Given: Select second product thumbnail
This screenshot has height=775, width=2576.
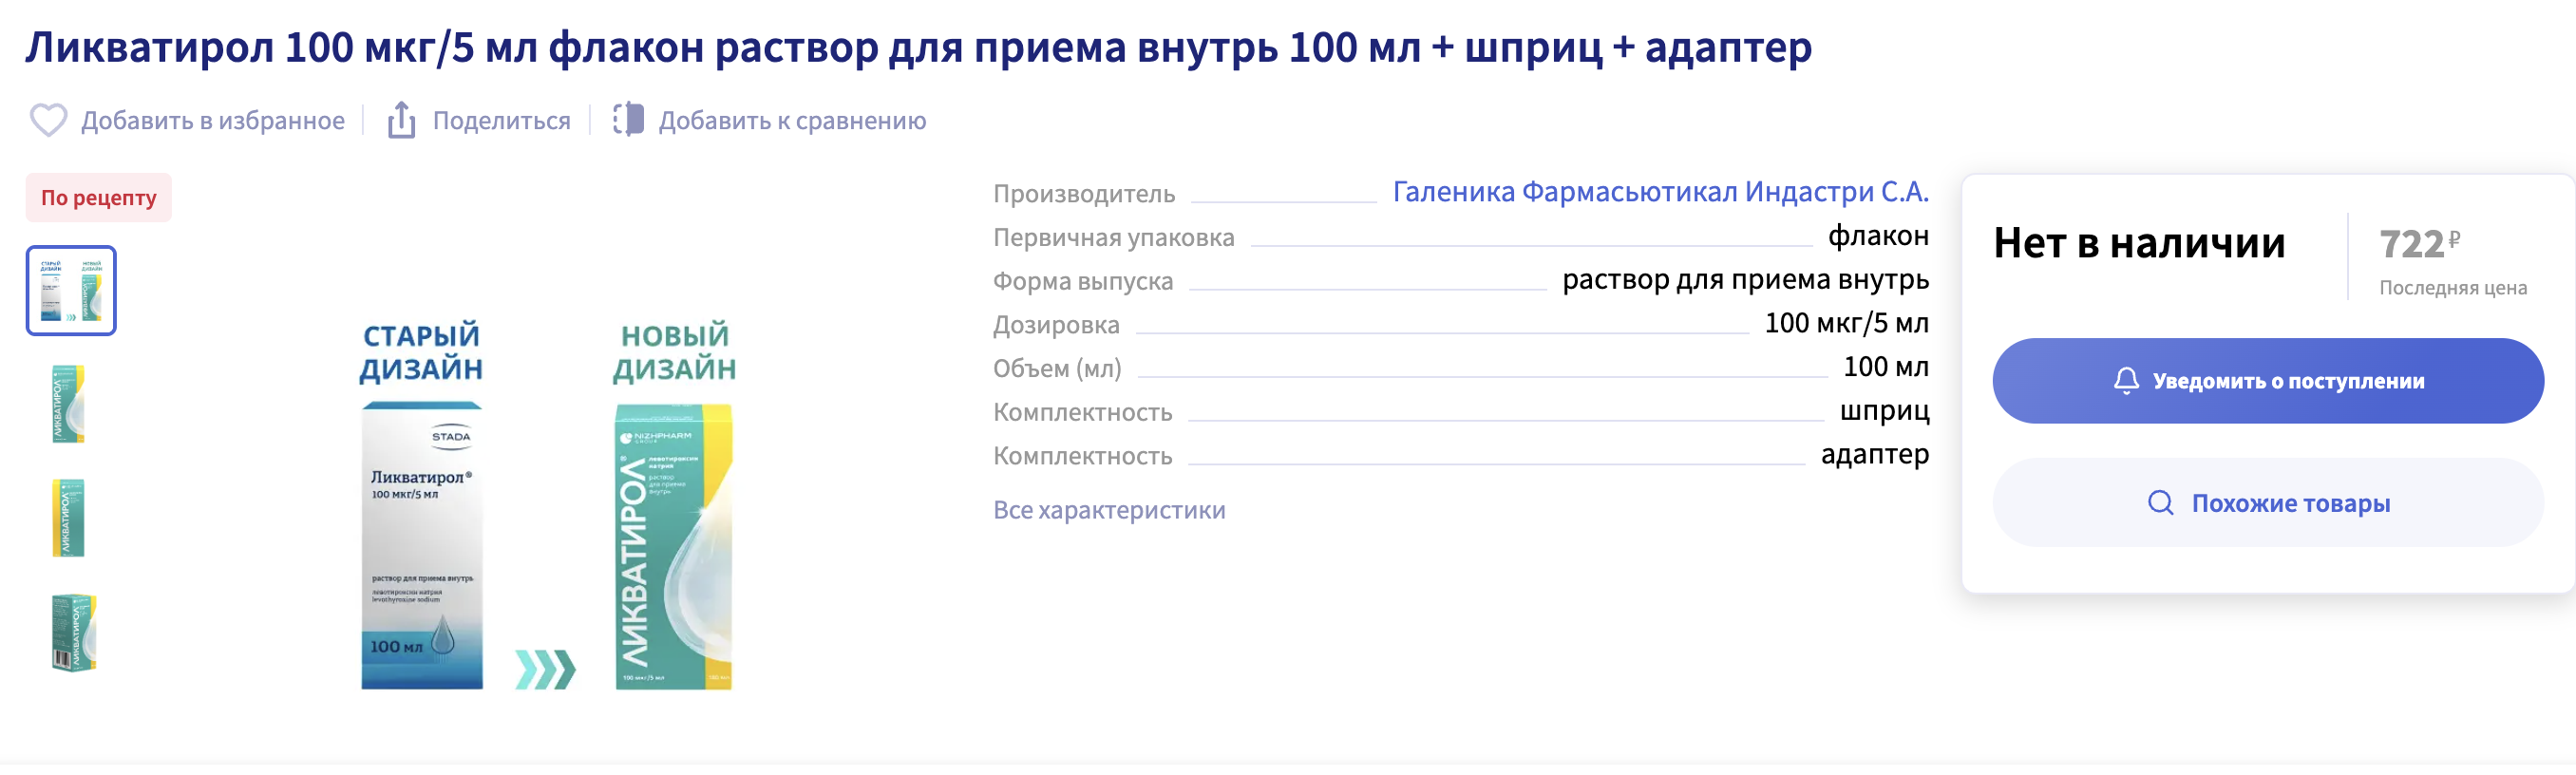Looking at the screenshot, I should click(69, 404).
